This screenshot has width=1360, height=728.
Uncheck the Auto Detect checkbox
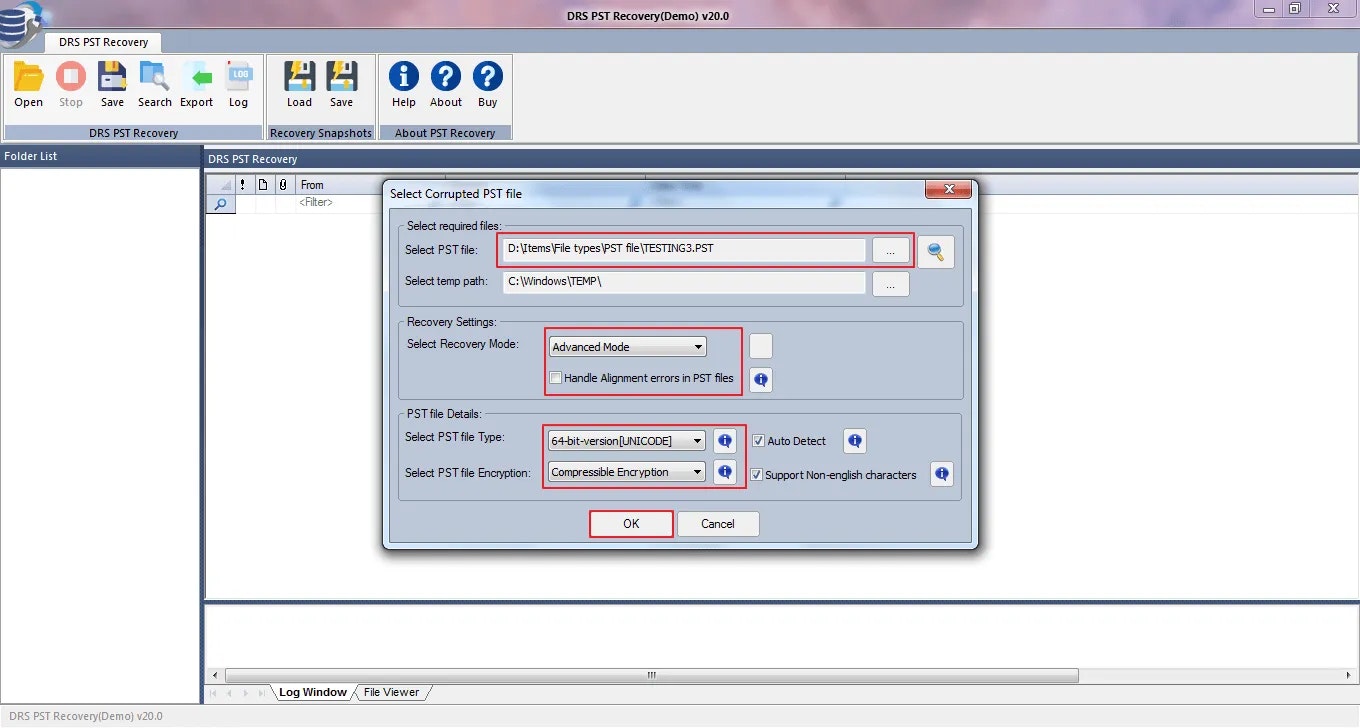(x=758, y=441)
